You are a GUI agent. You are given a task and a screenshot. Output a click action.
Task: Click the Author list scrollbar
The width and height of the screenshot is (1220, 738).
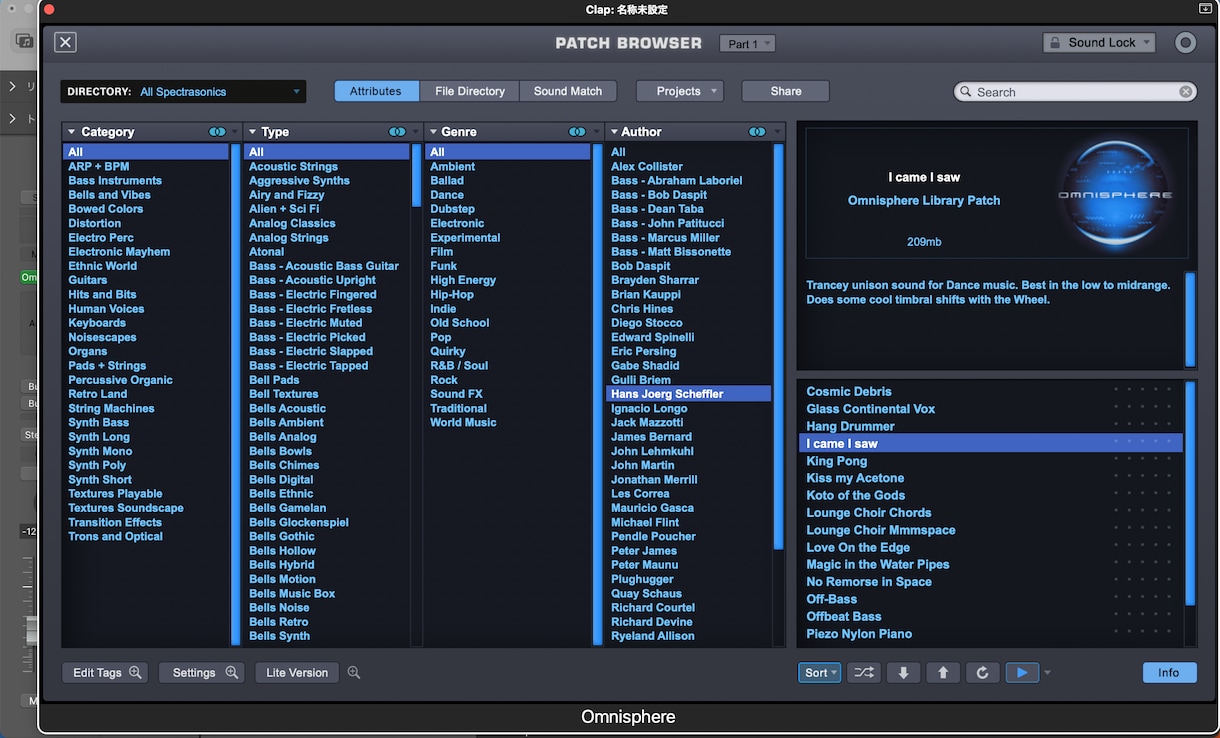pyautogui.click(x=778, y=347)
